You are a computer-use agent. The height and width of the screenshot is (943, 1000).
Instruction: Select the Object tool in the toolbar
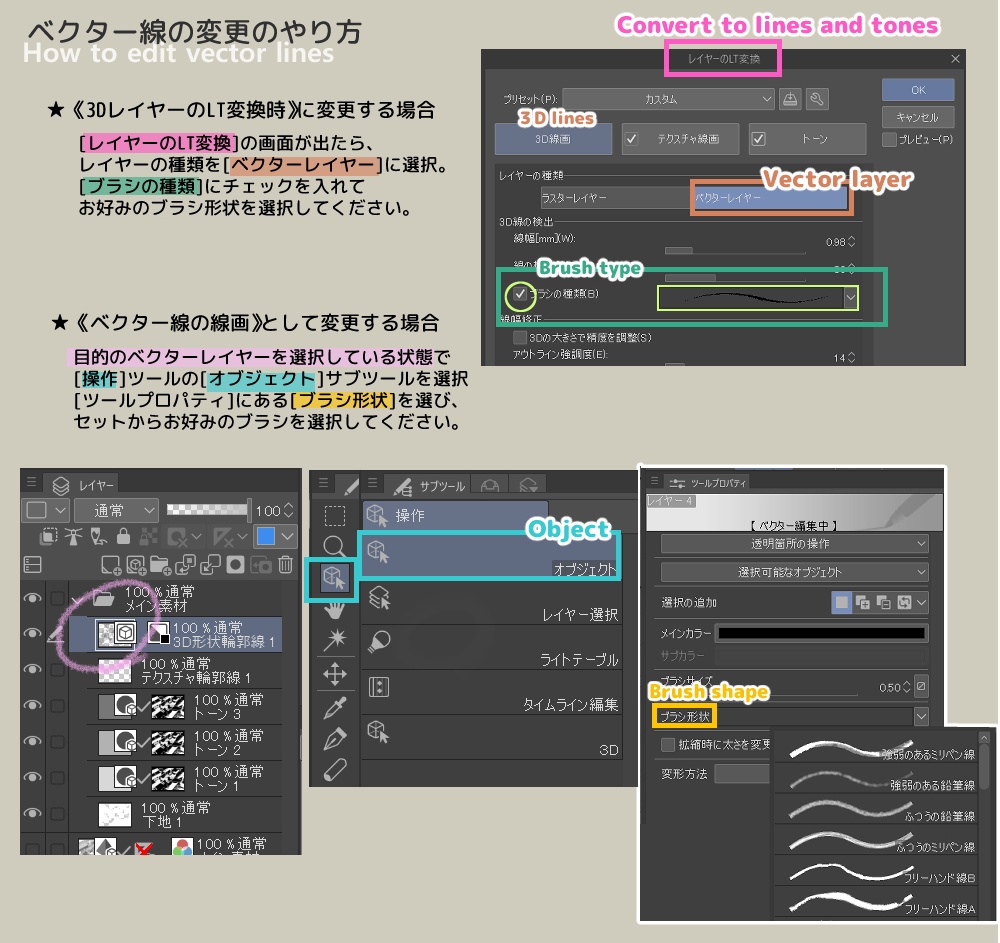pos(333,578)
